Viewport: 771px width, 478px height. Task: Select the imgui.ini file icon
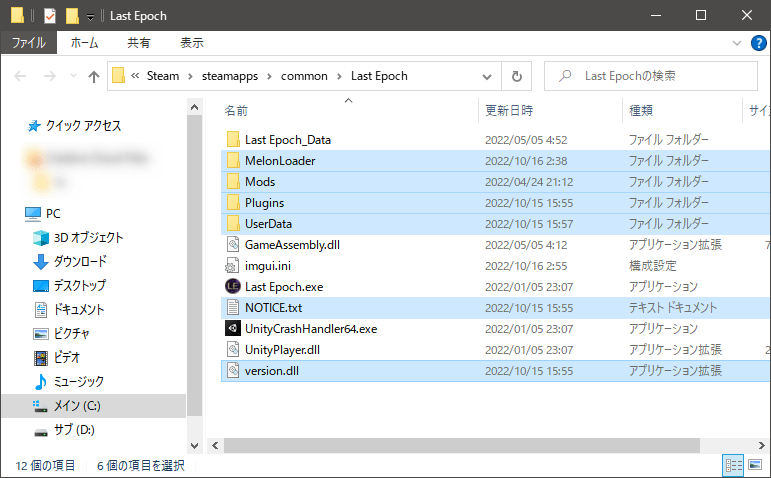pyautogui.click(x=232, y=266)
